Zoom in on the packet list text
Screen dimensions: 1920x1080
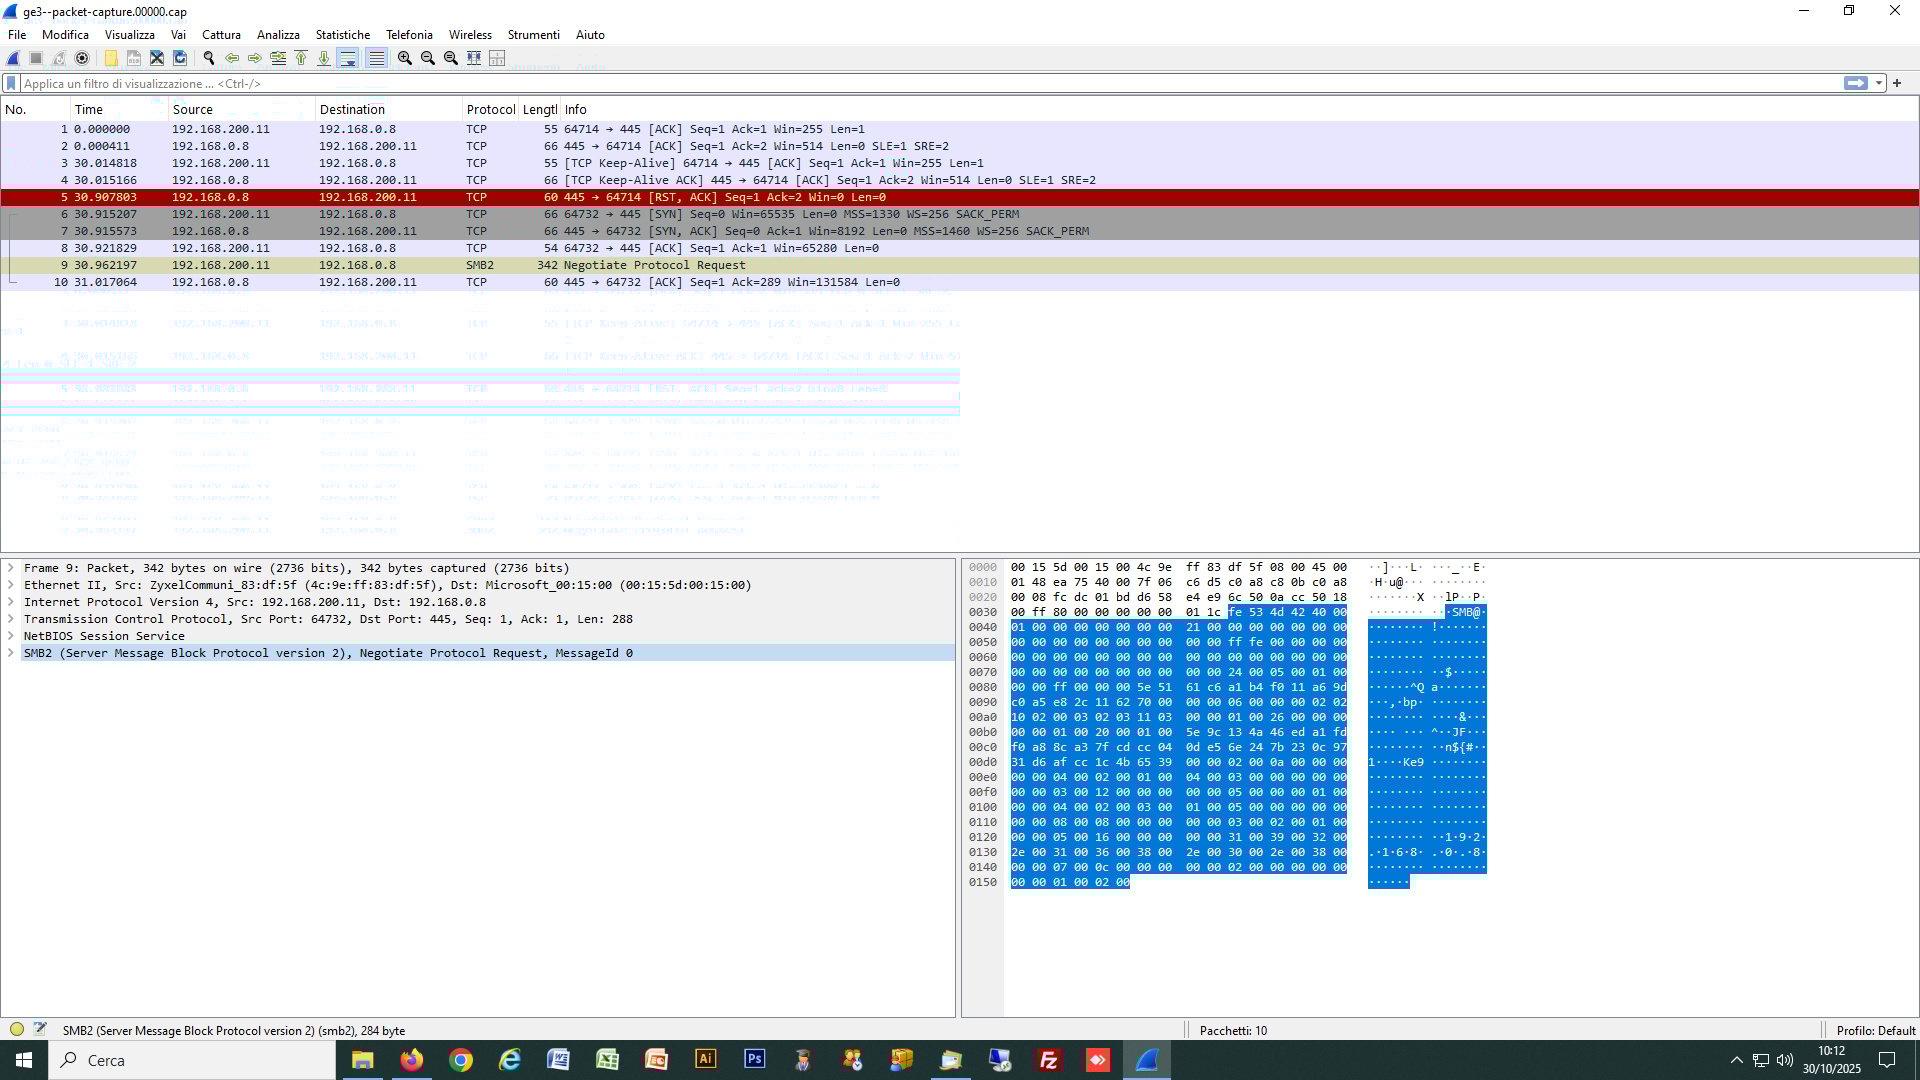pyautogui.click(x=404, y=58)
